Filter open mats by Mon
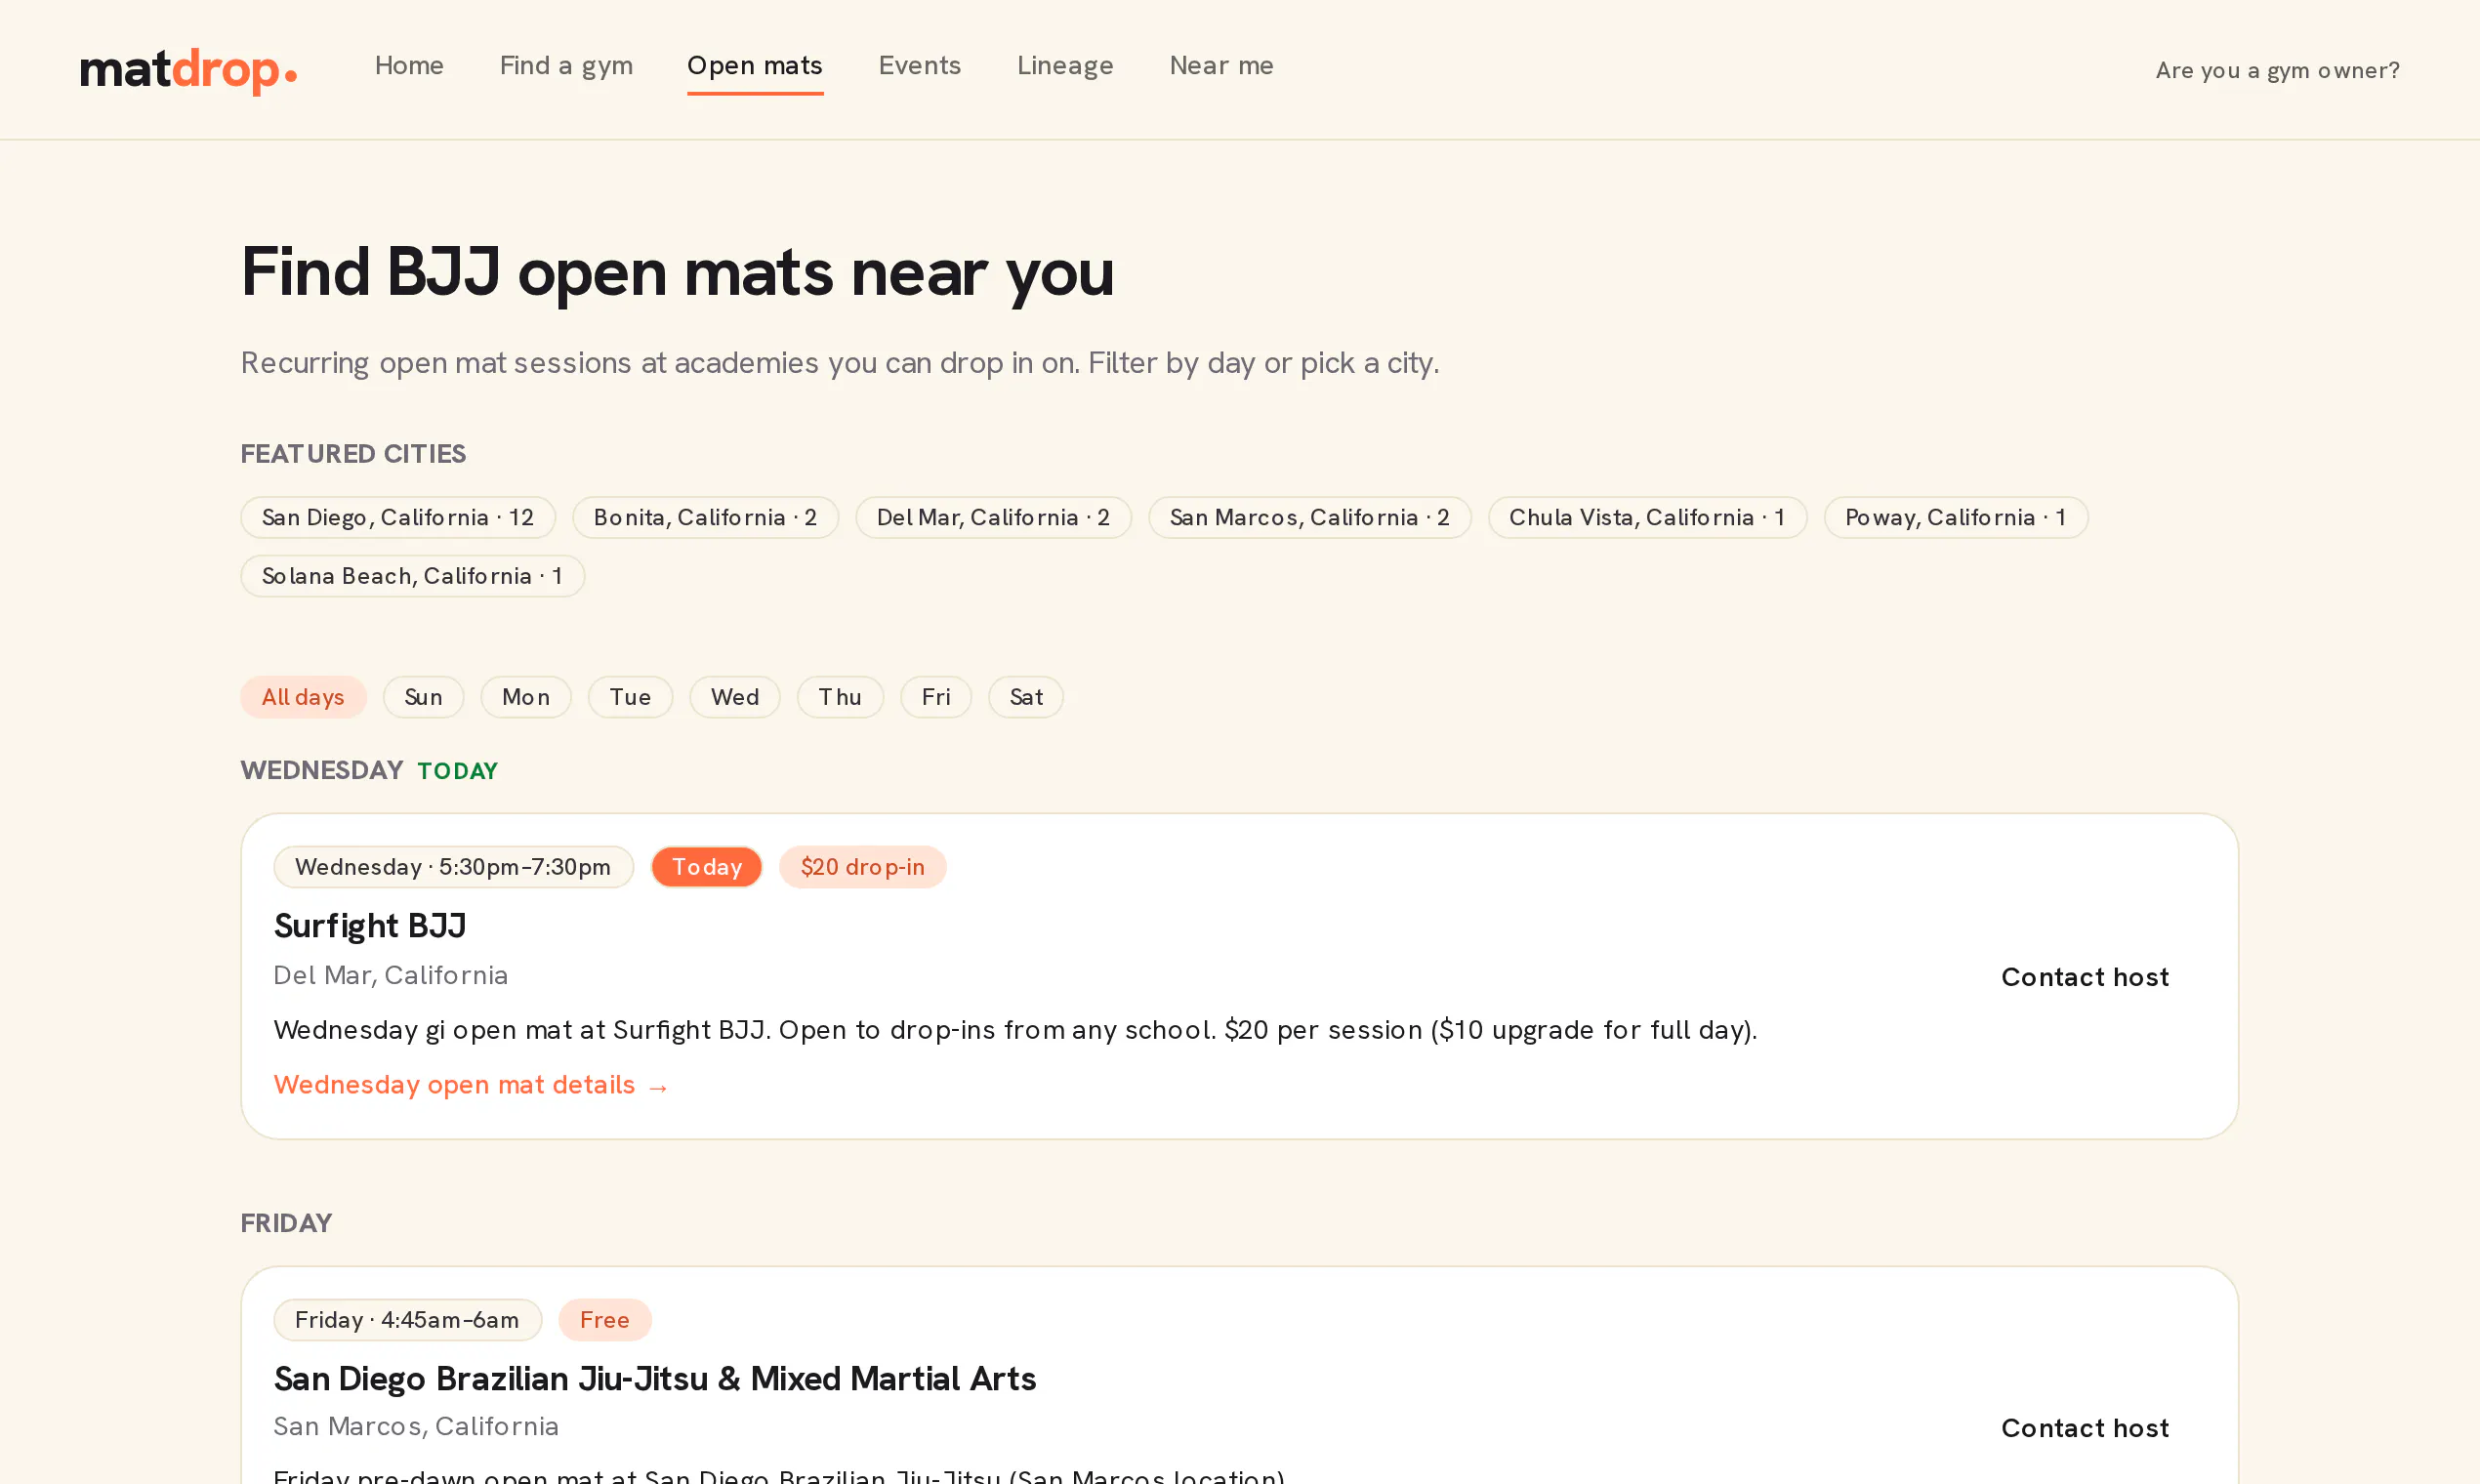The height and width of the screenshot is (1484, 2480). point(526,697)
